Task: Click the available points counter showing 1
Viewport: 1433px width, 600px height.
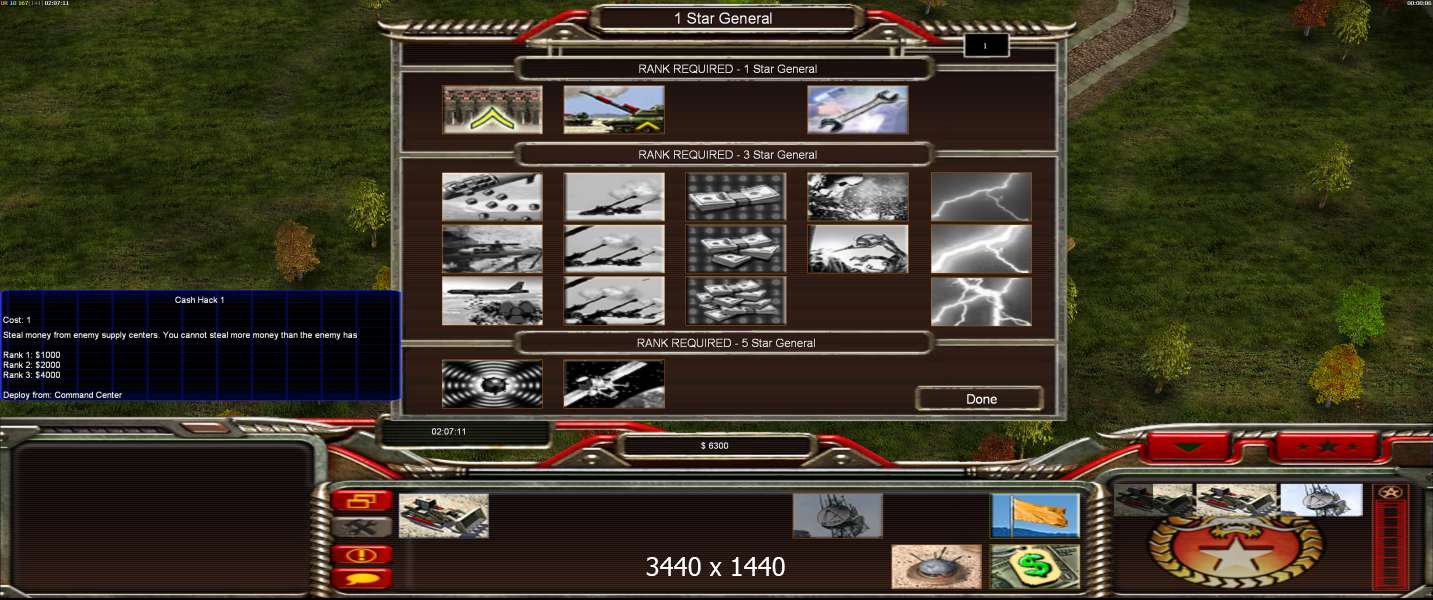Action: coord(985,46)
